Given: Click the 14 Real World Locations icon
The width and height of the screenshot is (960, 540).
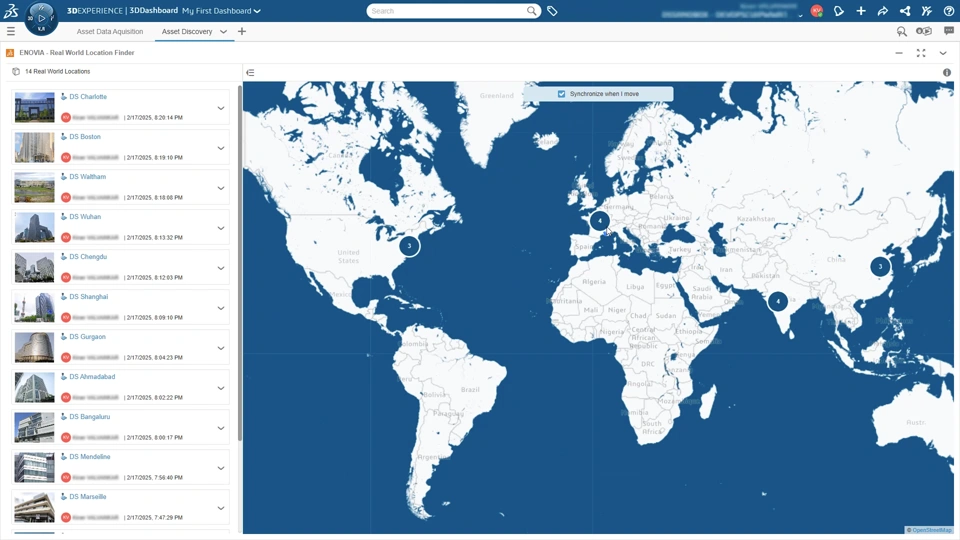Looking at the screenshot, I should point(16,72).
